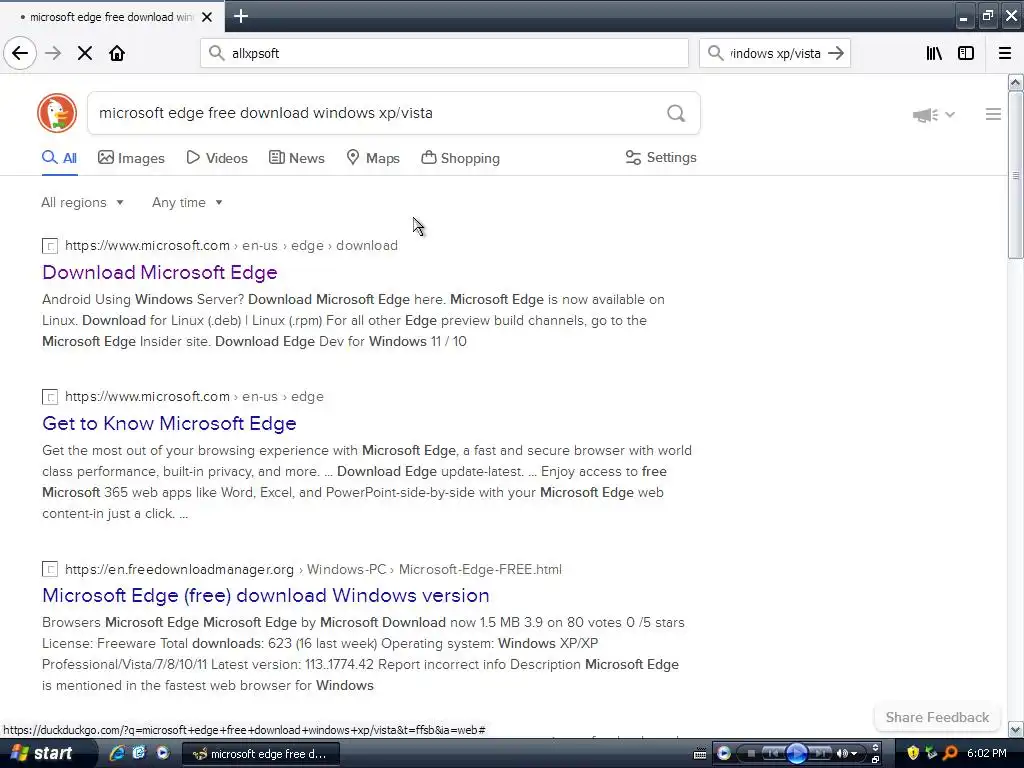
Task: Click the vertical scrollbar thumb
Action: point(1015,176)
